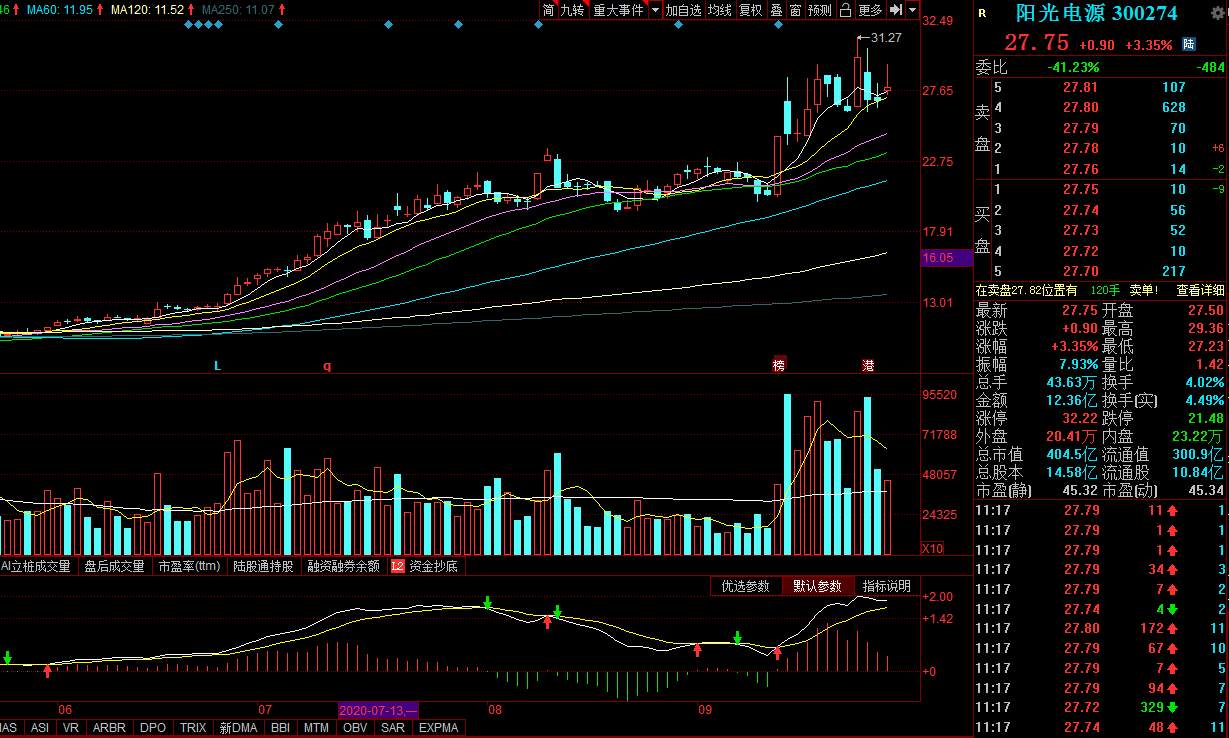Switch to 融资融券余额 tab
This screenshot has height=738, width=1229.
(x=344, y=566)
